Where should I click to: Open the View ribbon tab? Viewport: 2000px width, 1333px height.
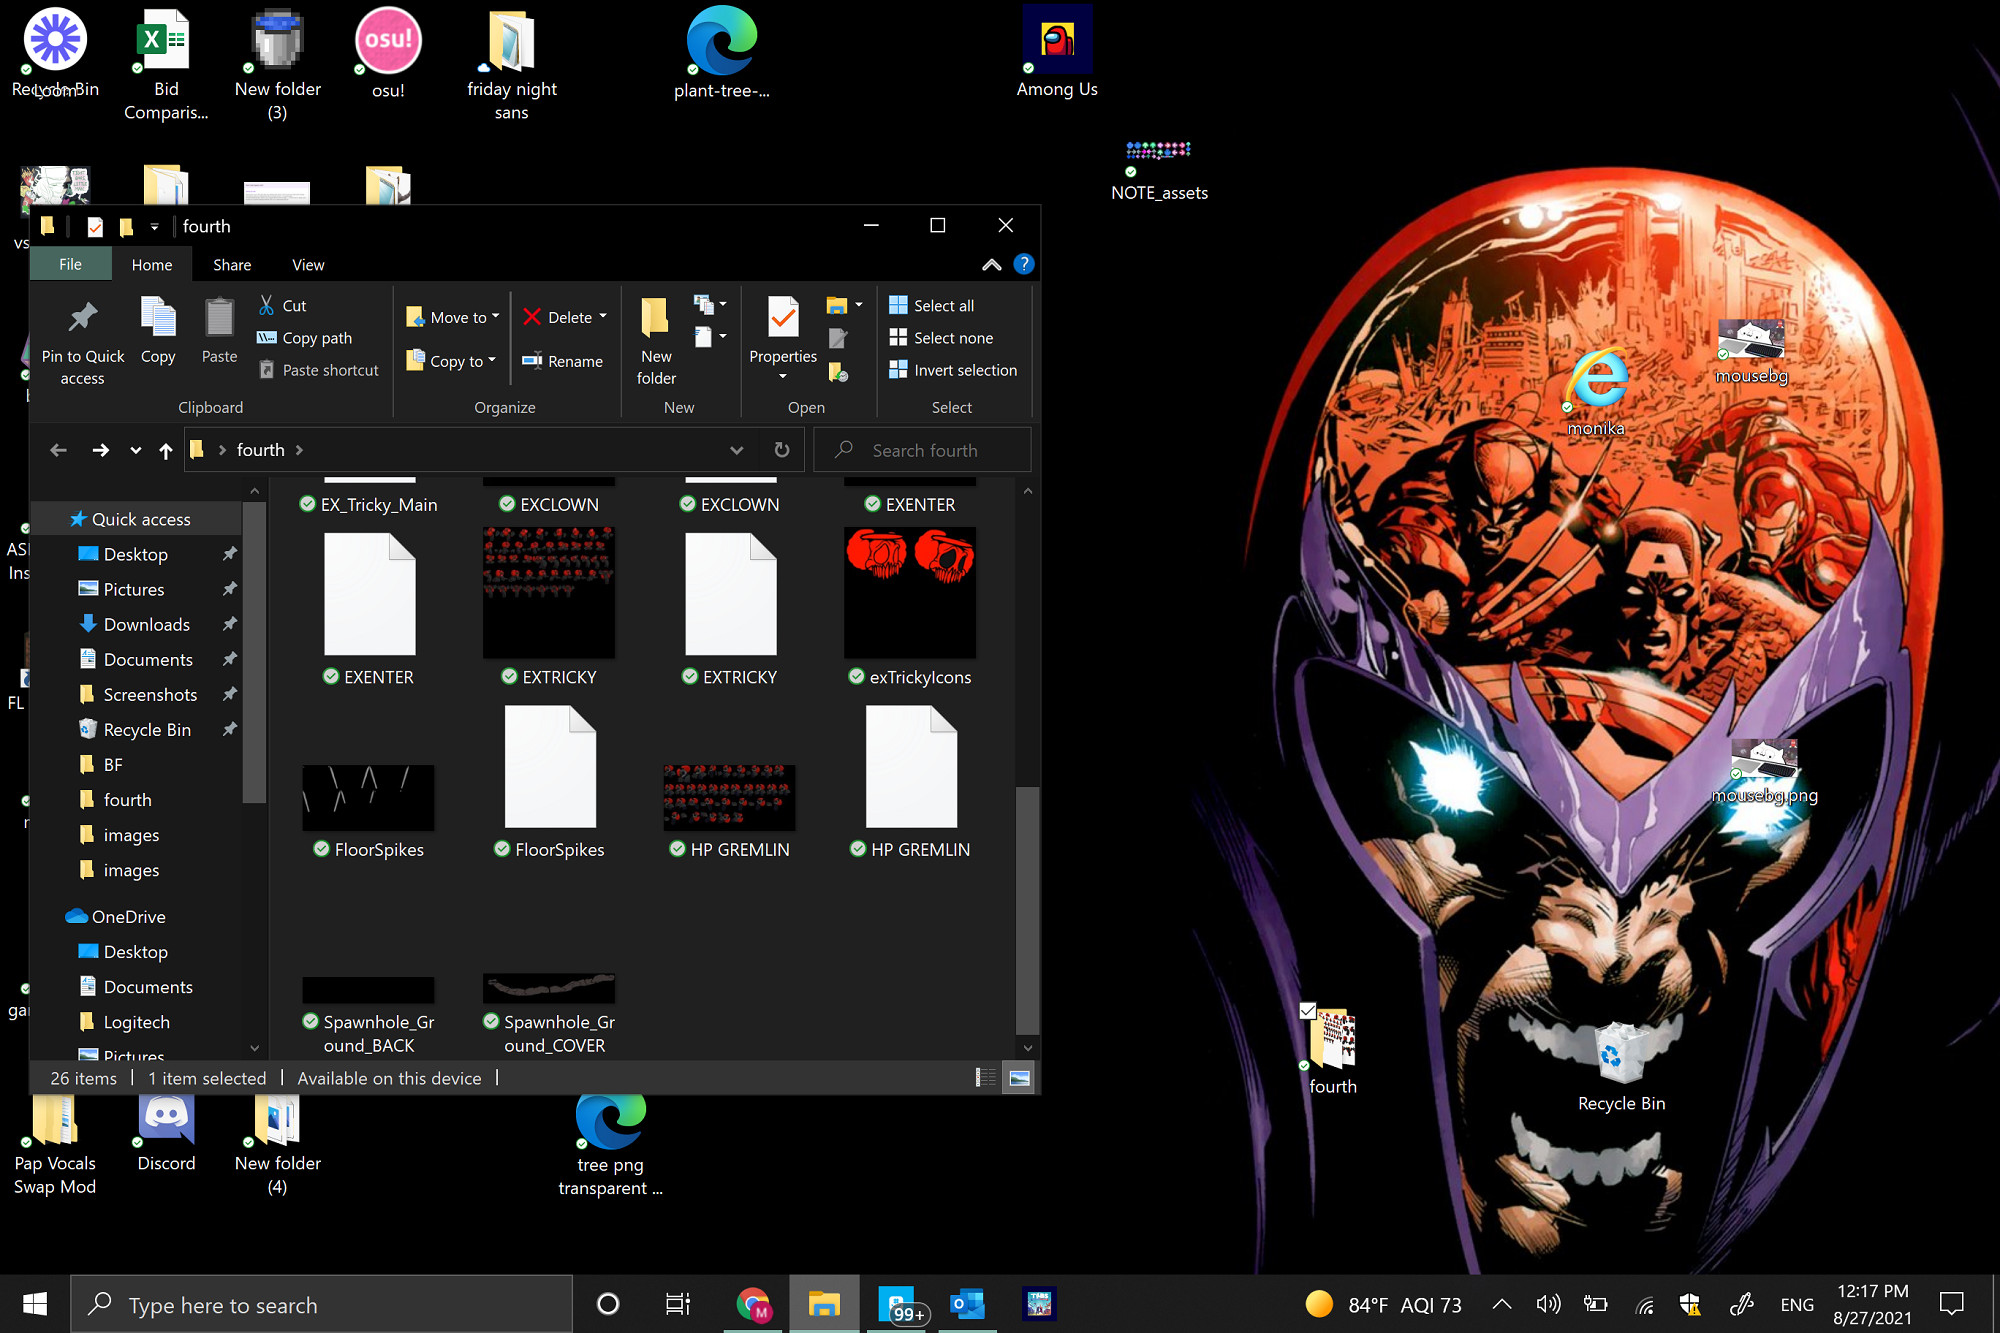(307, 265)
